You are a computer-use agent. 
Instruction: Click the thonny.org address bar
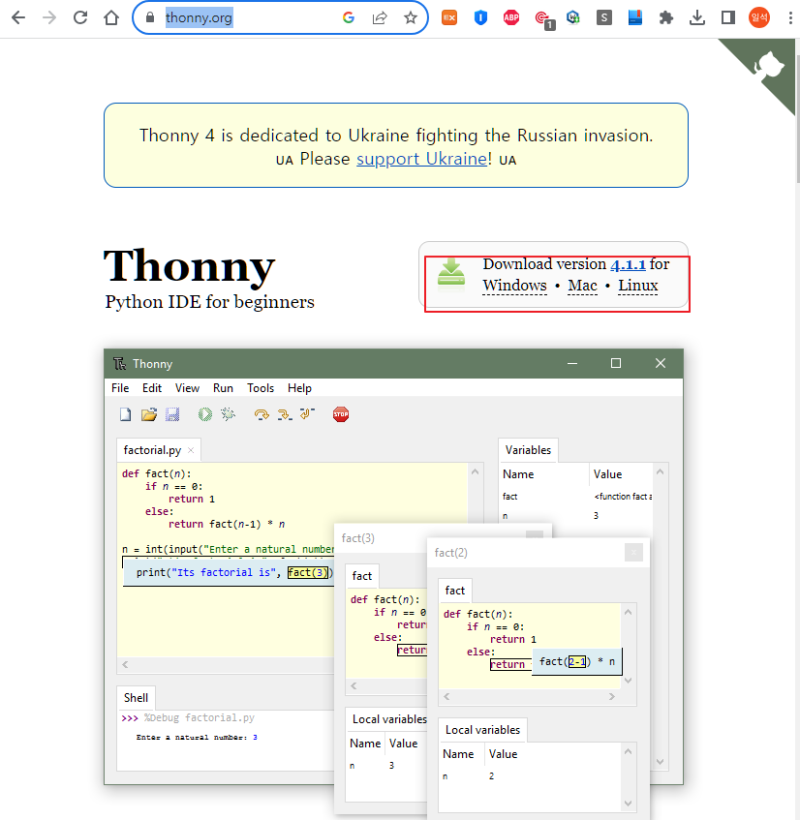[x=249, y=18]
